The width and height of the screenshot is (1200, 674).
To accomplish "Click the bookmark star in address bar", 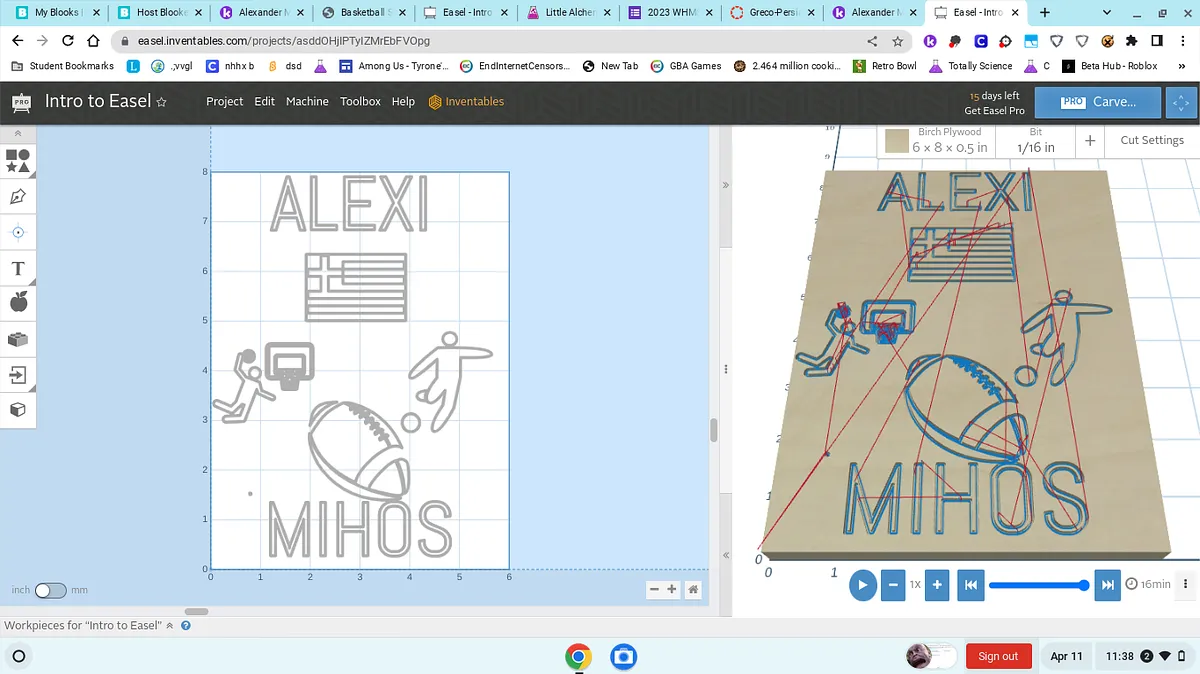I will (897, 41).
